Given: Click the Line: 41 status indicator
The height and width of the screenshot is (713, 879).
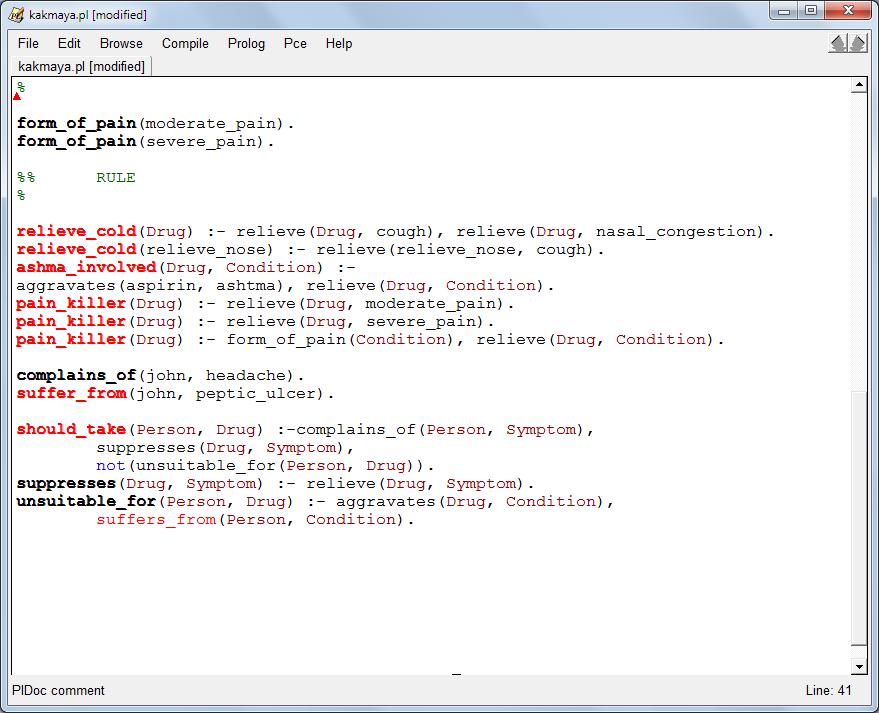Looking at the screenshot, I should pyautogui.click(x=831, y=691).
